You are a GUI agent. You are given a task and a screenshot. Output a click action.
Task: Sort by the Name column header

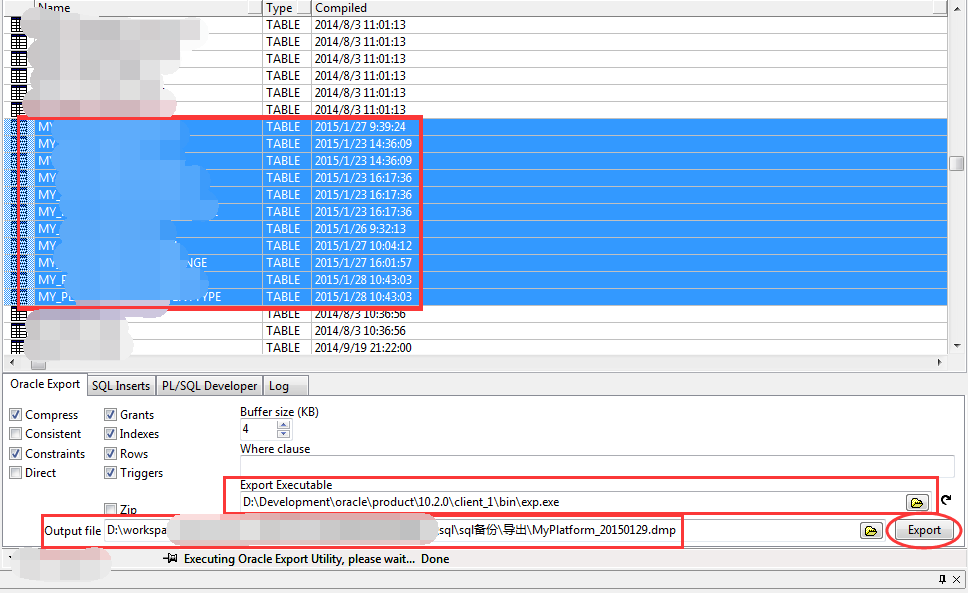[x=148, y=7]
